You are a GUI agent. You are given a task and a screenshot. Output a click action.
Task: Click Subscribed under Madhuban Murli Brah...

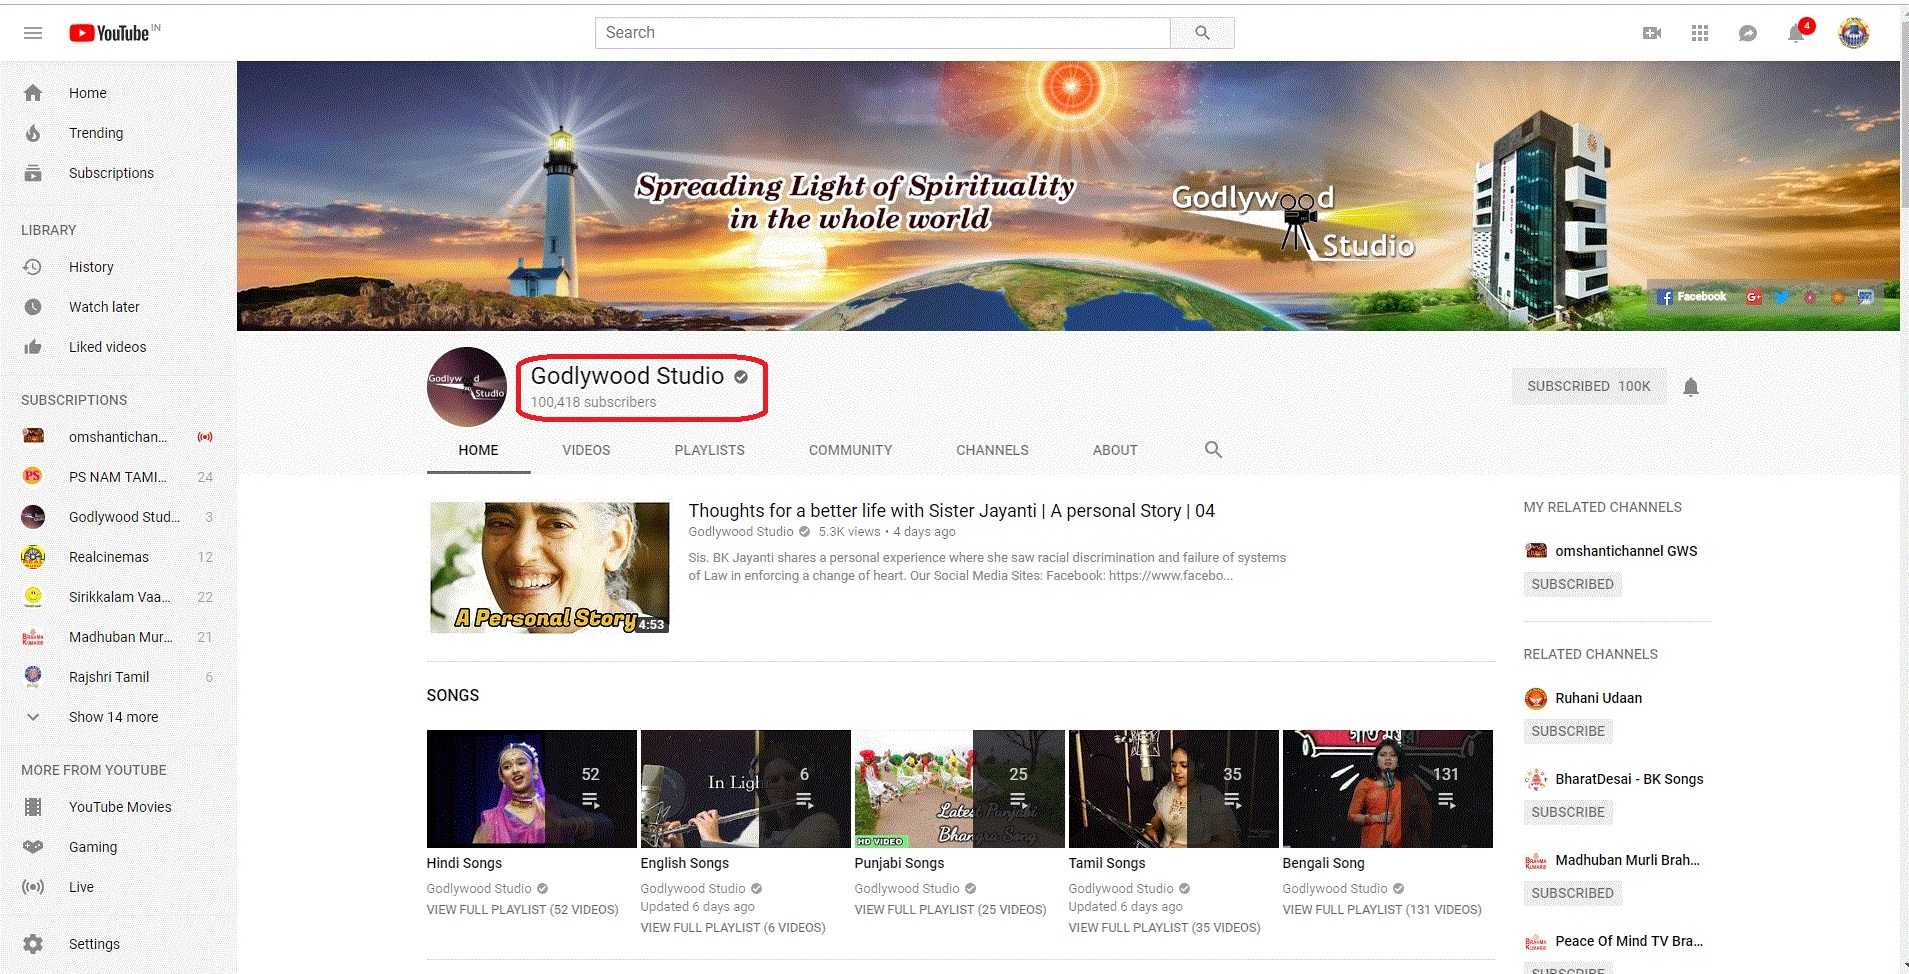click(x=1572, y=893)
